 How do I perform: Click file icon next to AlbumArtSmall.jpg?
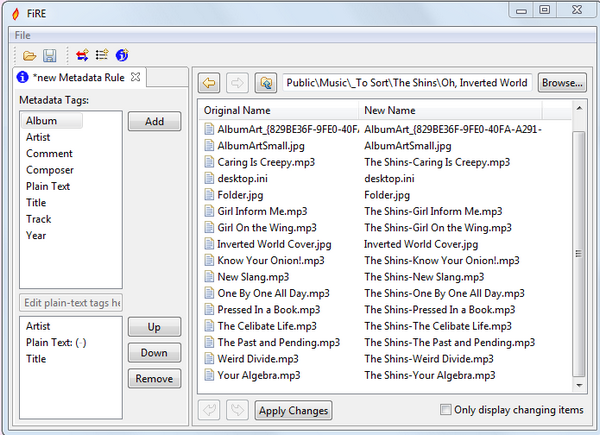tap(209, 145)
